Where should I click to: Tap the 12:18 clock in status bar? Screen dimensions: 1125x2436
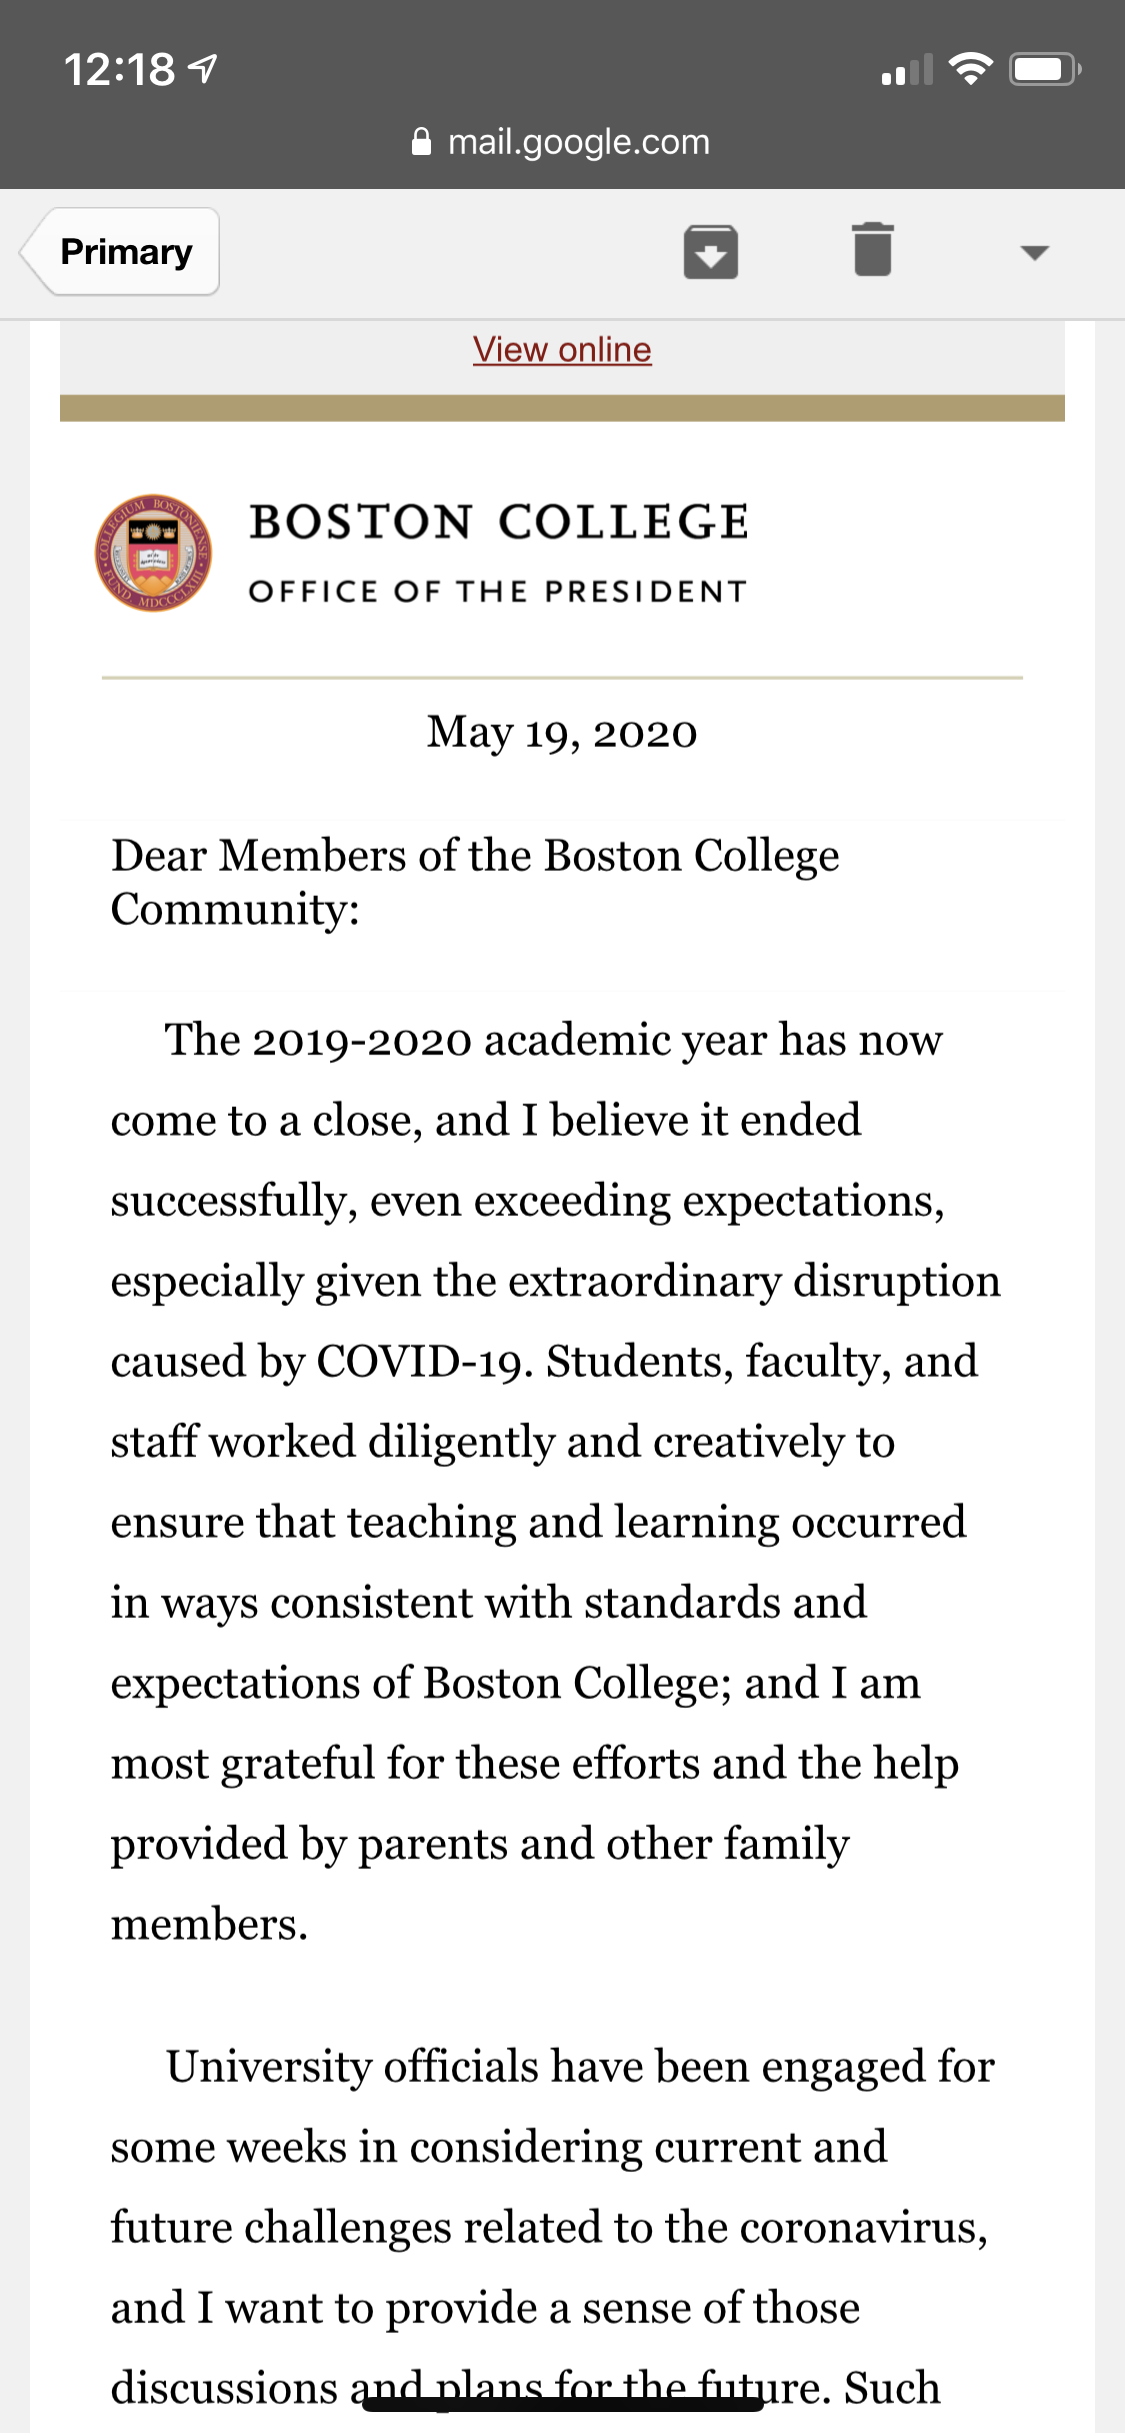119,70
